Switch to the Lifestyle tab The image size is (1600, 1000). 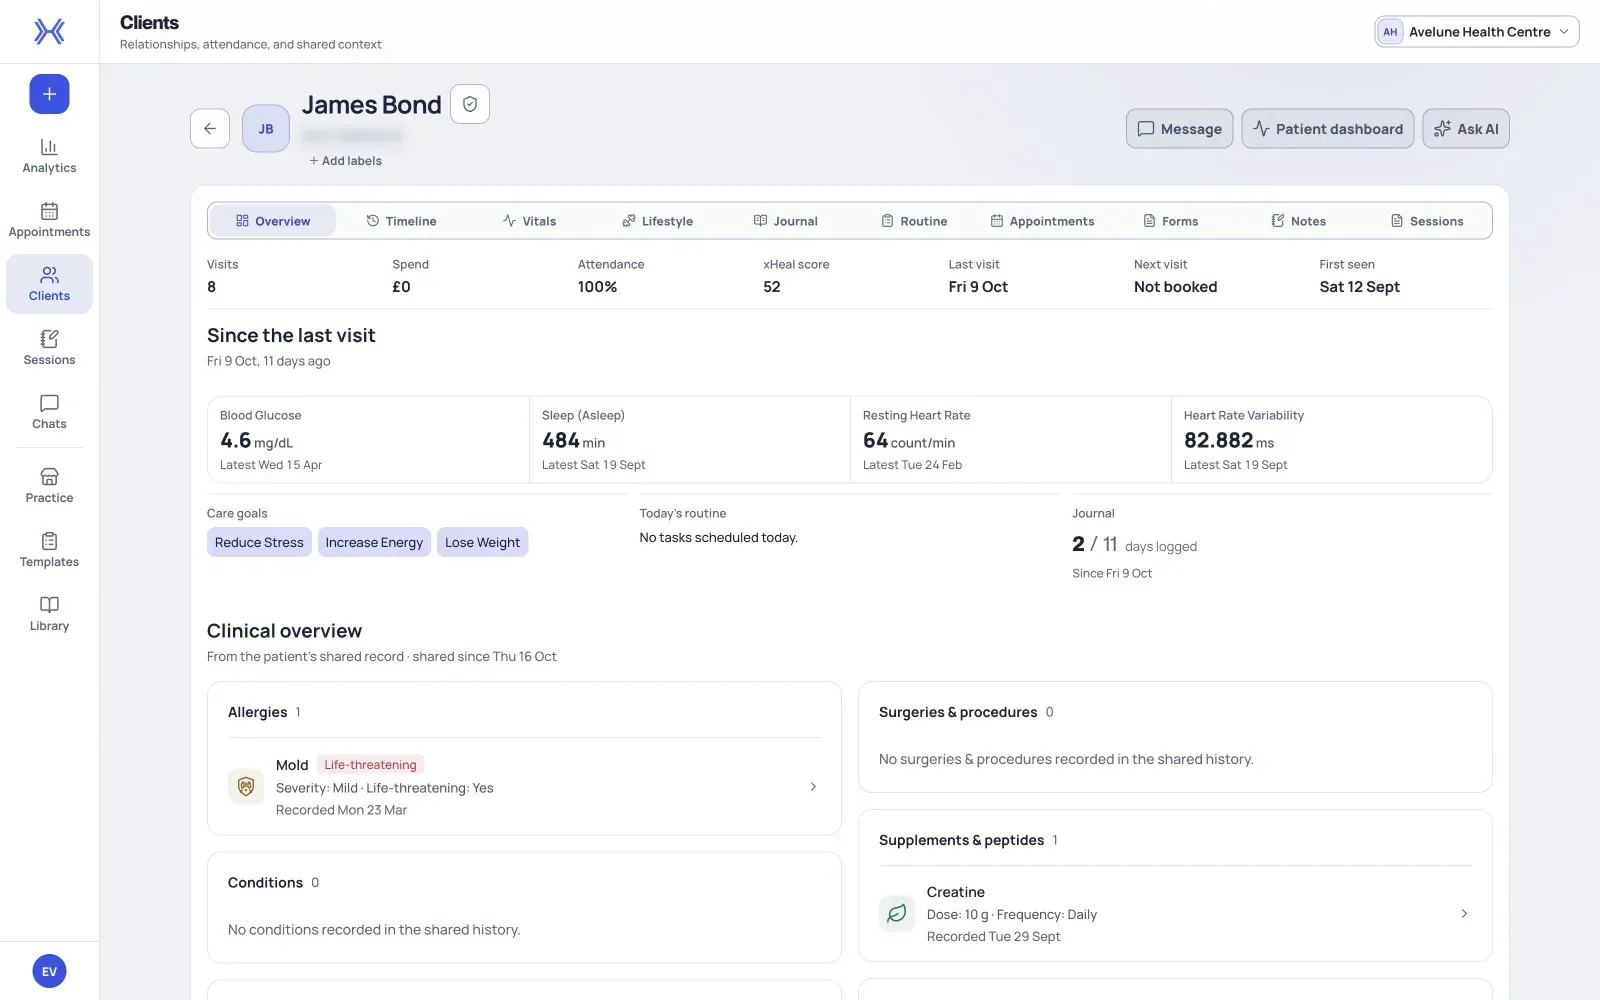pyautogui.click(x=657, y=221)
